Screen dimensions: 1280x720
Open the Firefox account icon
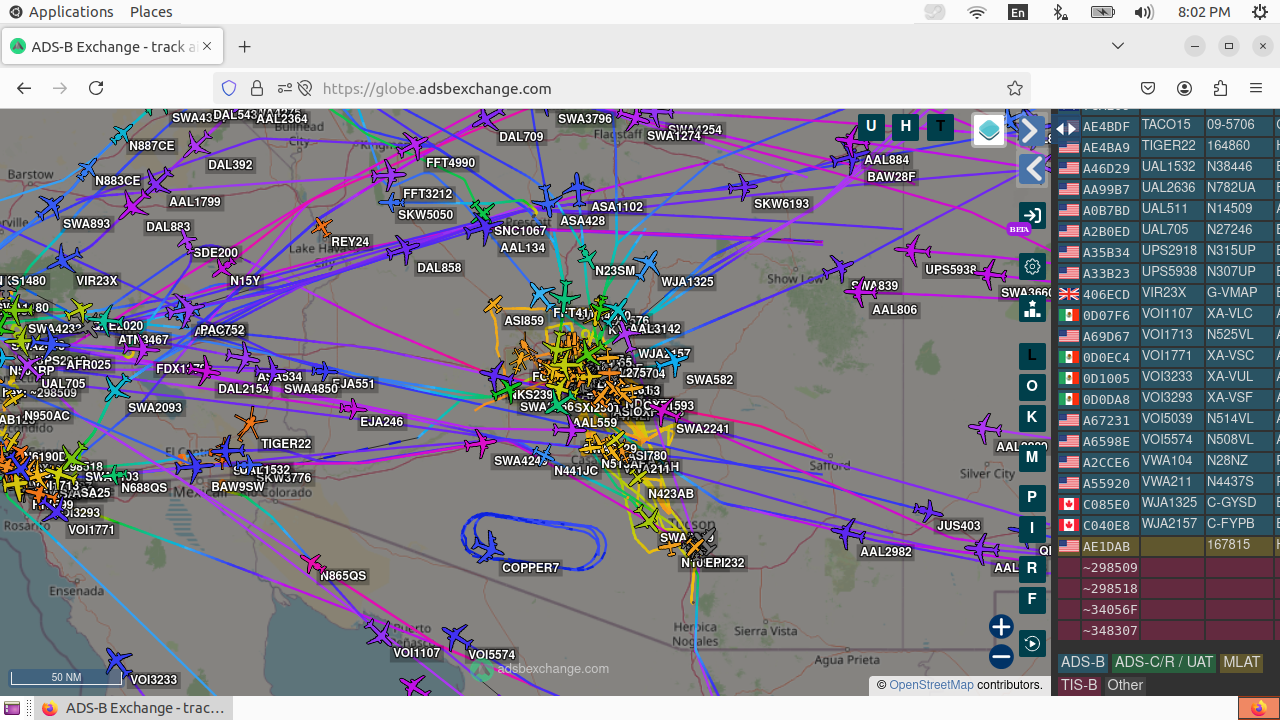(x=1185, y=88)
